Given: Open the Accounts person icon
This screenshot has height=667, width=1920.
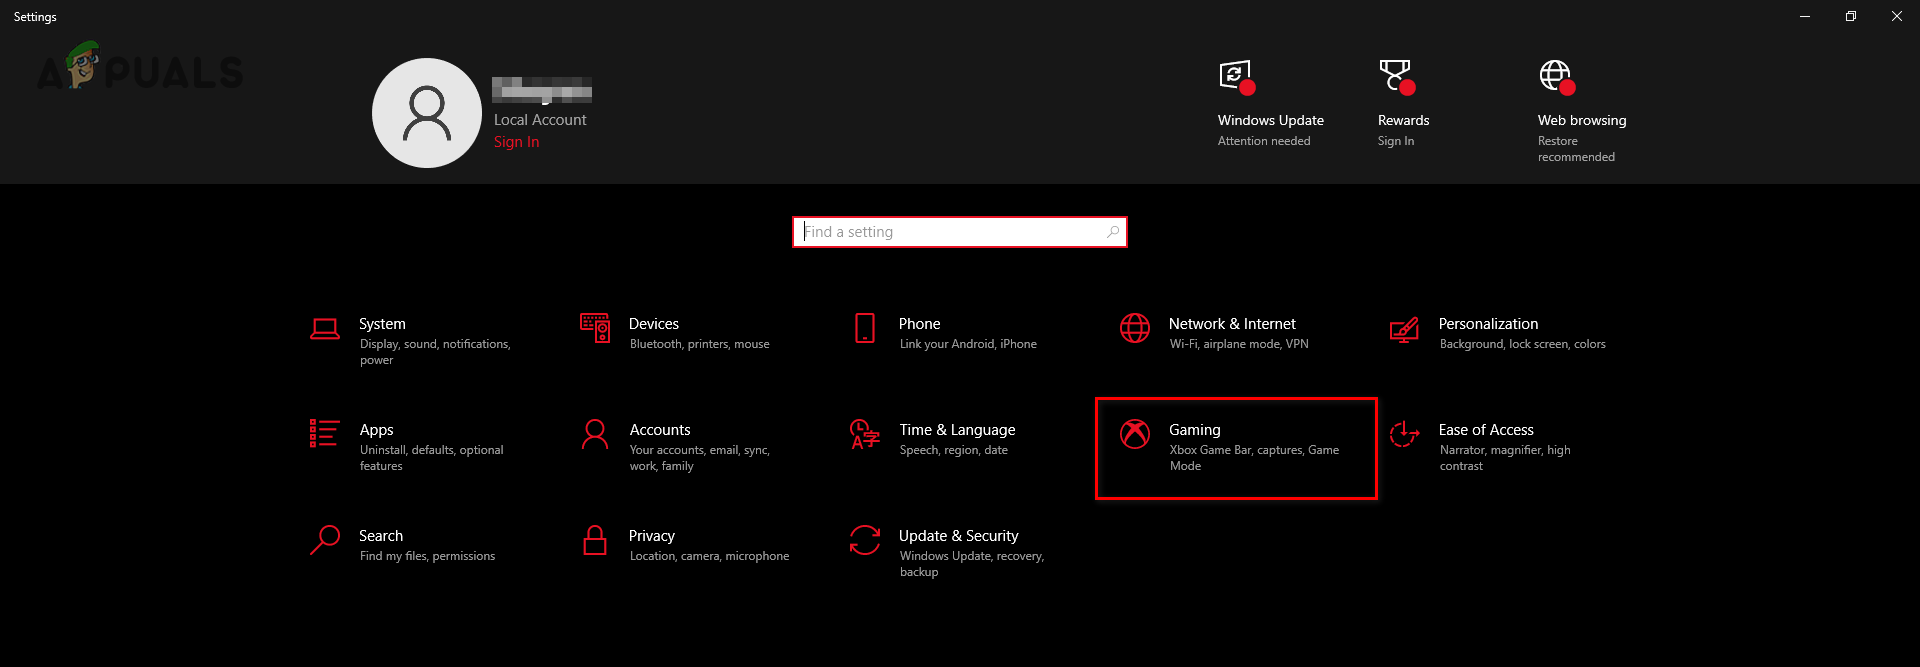Looking at the screenshot, I should (595, 434).
